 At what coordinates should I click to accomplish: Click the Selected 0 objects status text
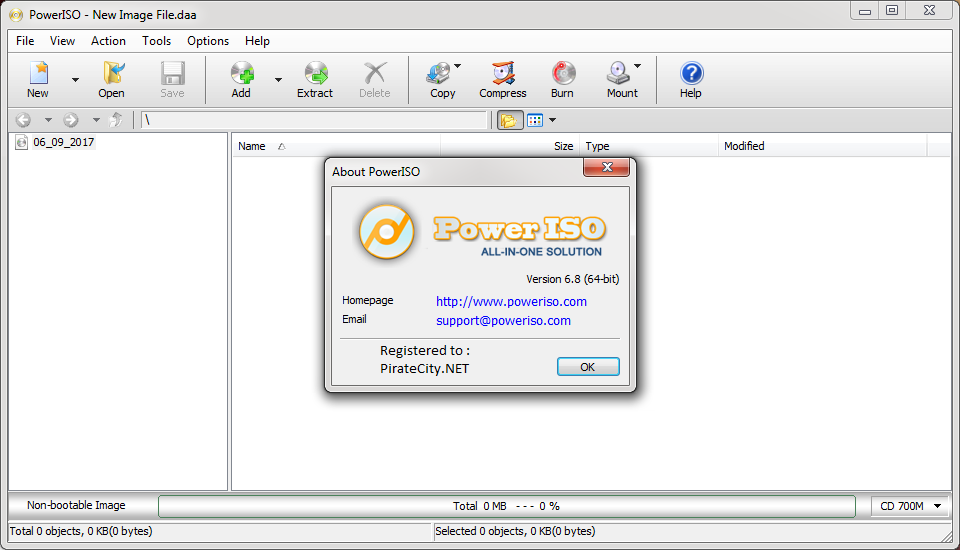click(x=515, y=531)
